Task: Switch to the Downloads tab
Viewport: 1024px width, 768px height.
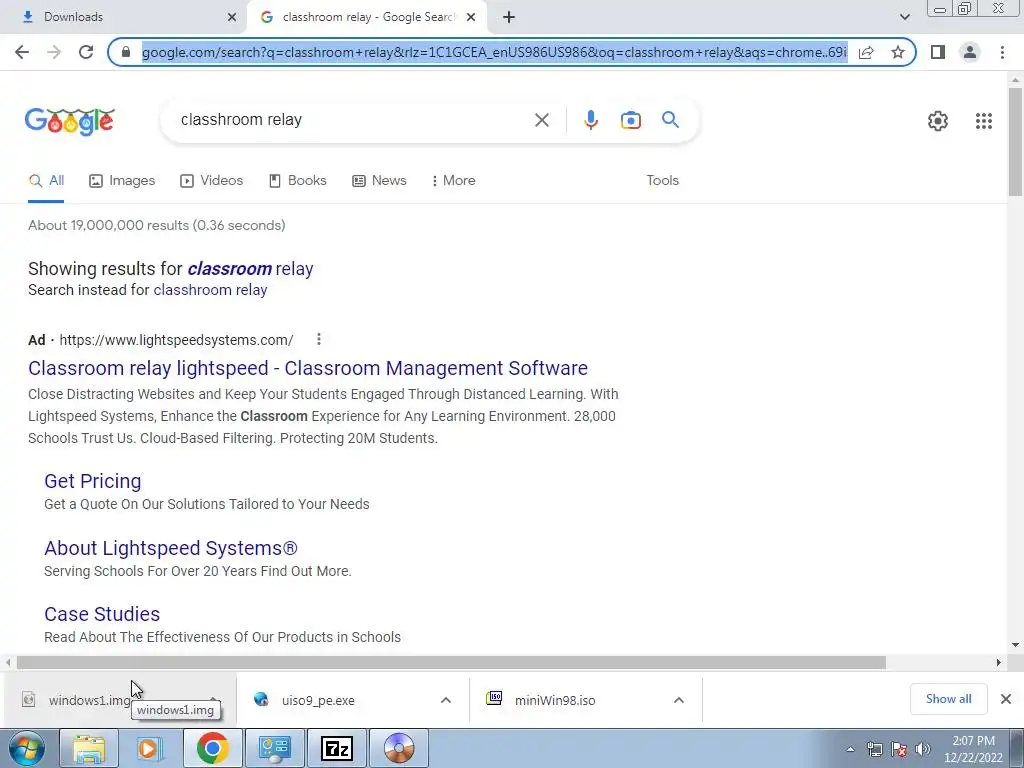Action: [x=123, y=17]
